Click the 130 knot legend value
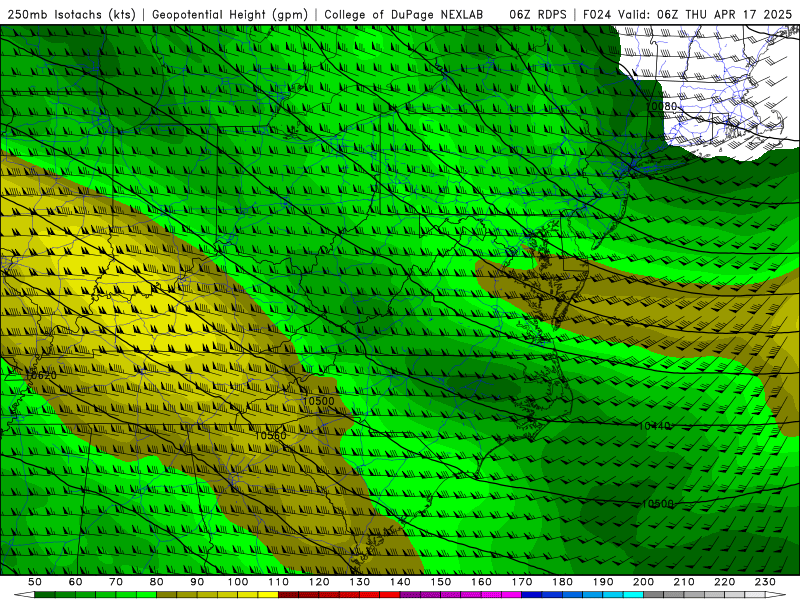The width and height of the screenshot is (800, 600). point(360,582)
